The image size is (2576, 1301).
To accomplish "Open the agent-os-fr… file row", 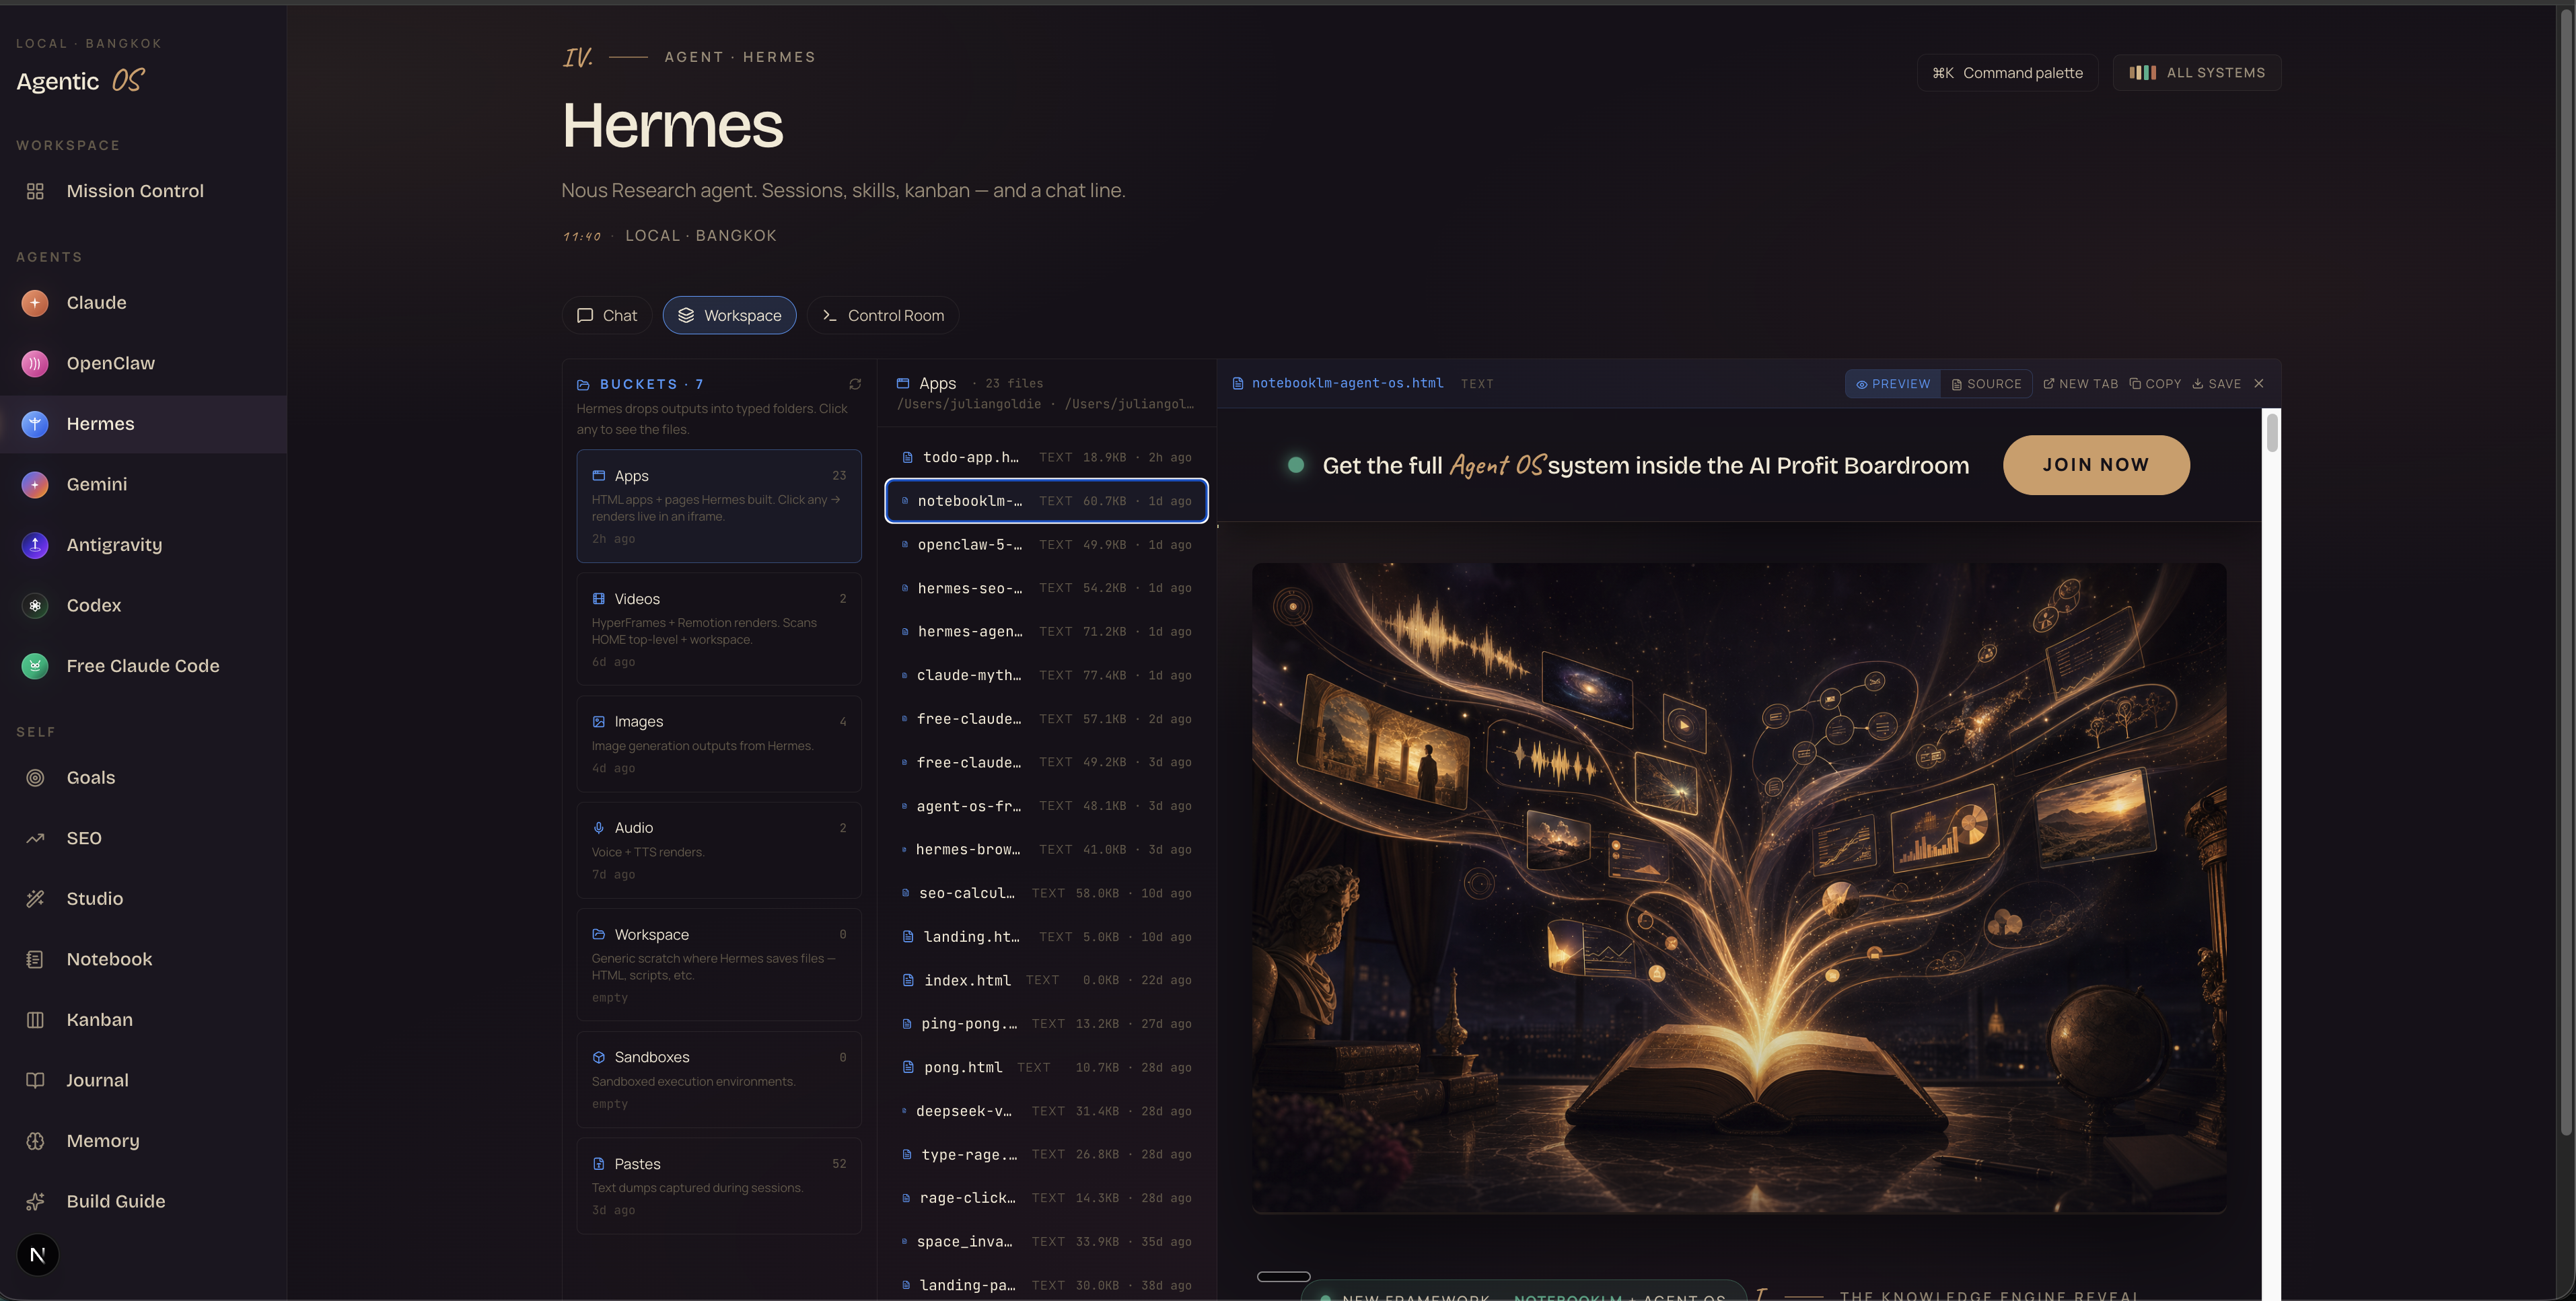I will pyautogui.click(x=1047, y=806).
